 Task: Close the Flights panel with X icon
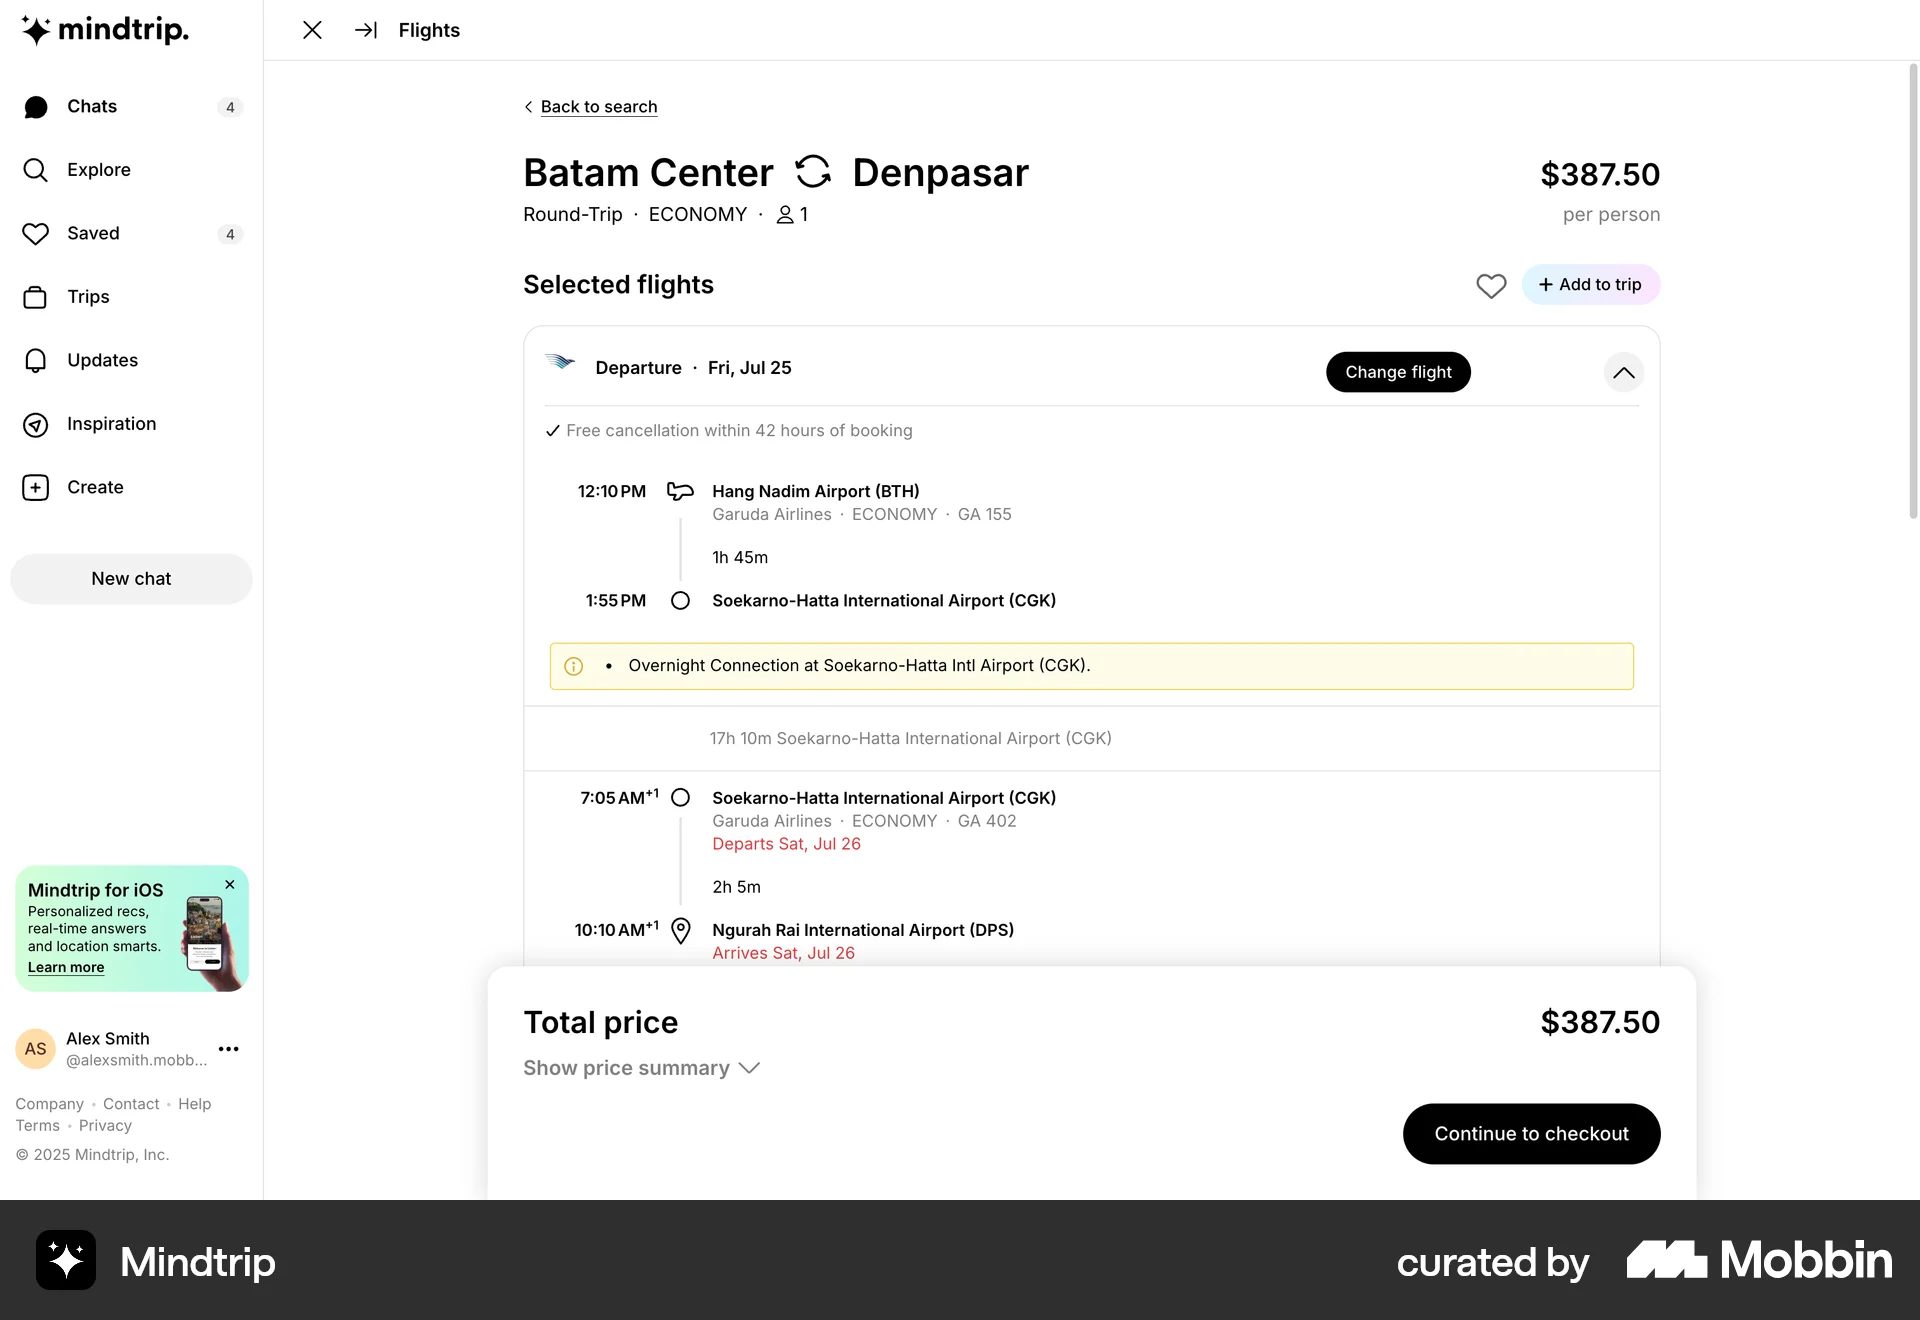[x=312, y=30]
